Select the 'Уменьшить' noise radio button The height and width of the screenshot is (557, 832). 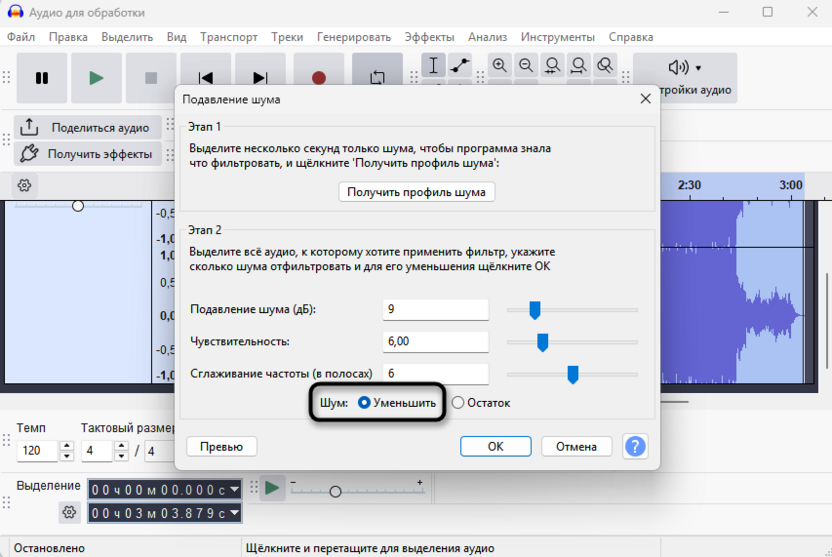point(364,403)
